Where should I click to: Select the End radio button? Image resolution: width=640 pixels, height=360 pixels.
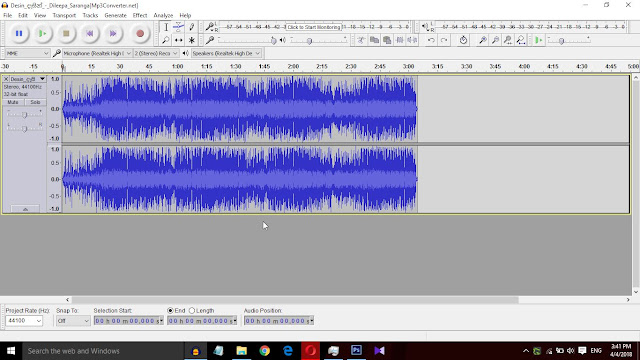[170, 311]
